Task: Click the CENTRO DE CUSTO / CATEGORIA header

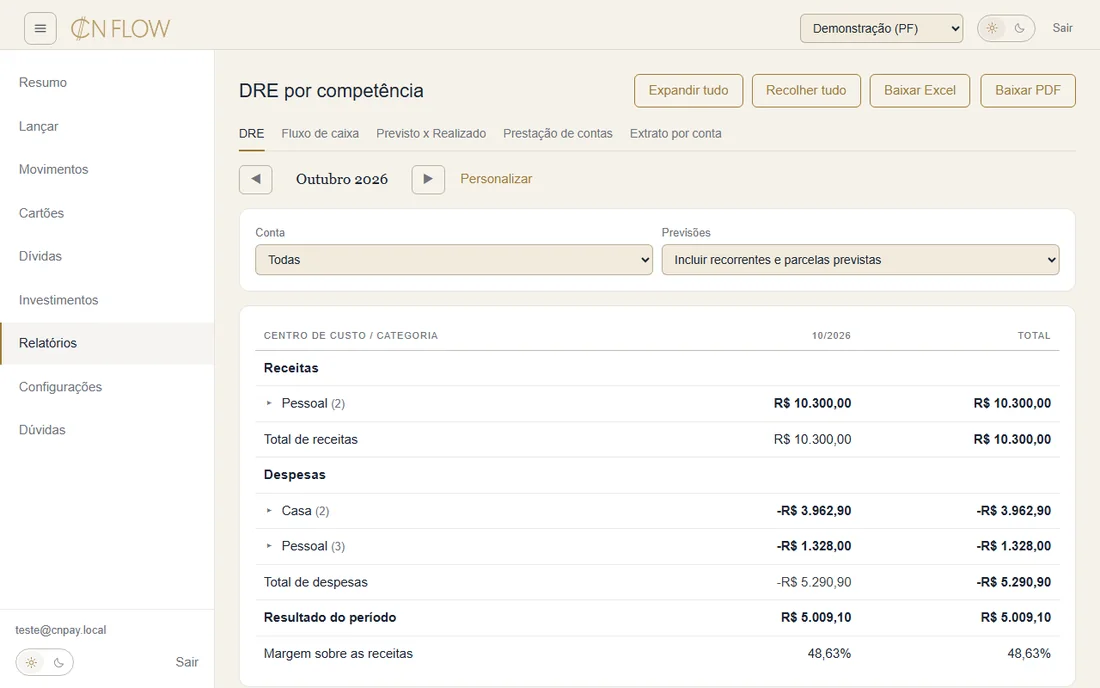Action: pos(351,336)
